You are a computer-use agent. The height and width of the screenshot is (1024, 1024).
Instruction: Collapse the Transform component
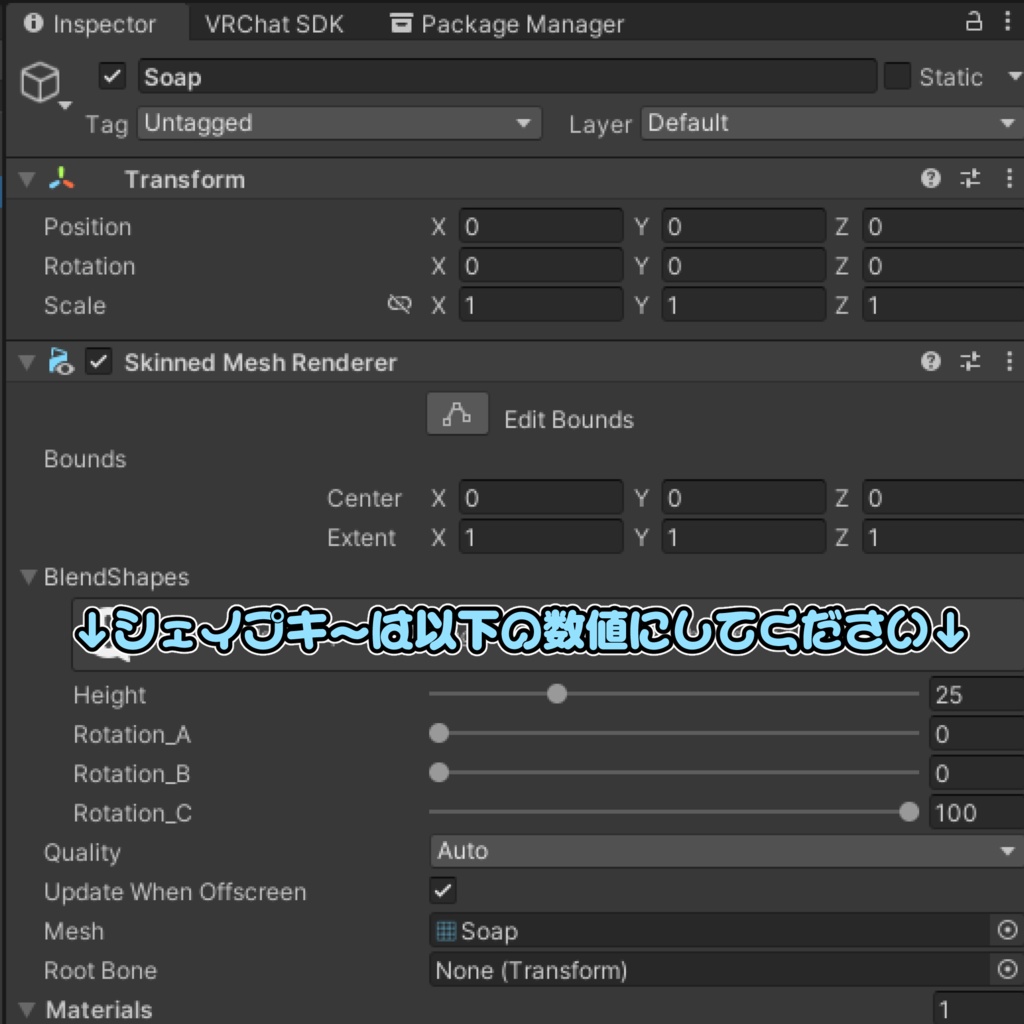[x=27, y=179]
